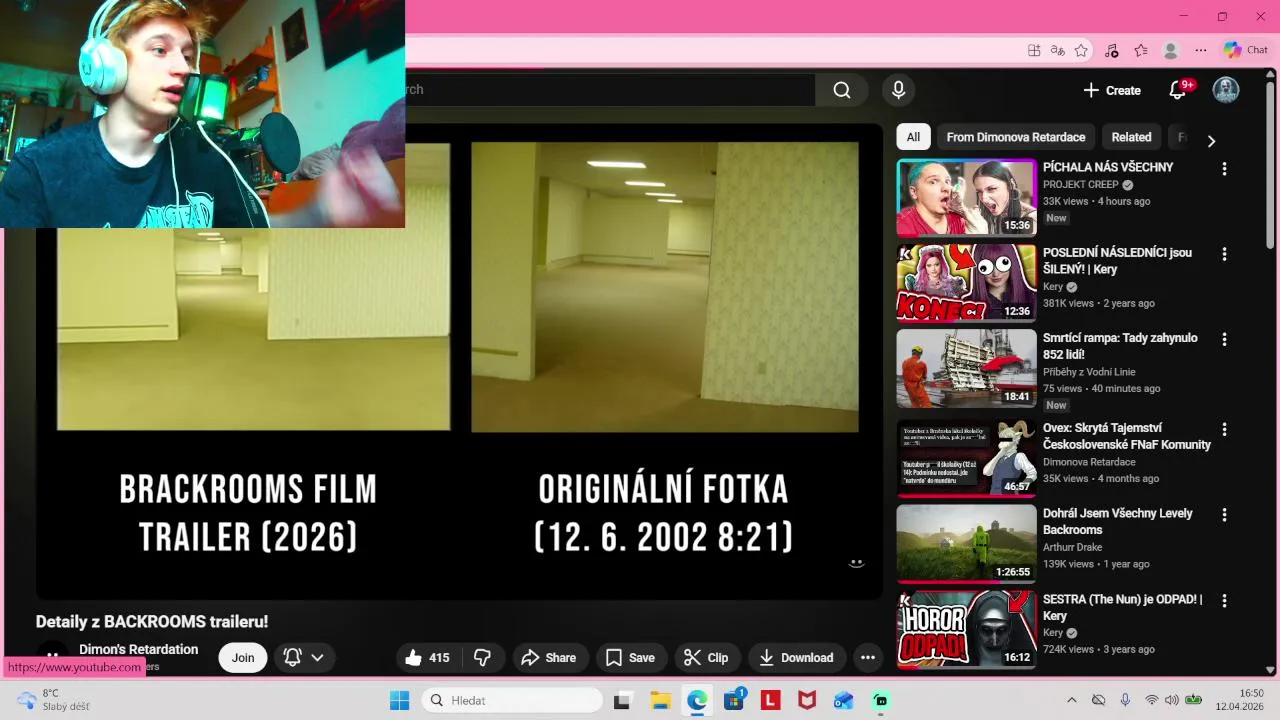The image size is (1280, 720).
Task: Open more actions next to Download
Action: coord(868,657)
